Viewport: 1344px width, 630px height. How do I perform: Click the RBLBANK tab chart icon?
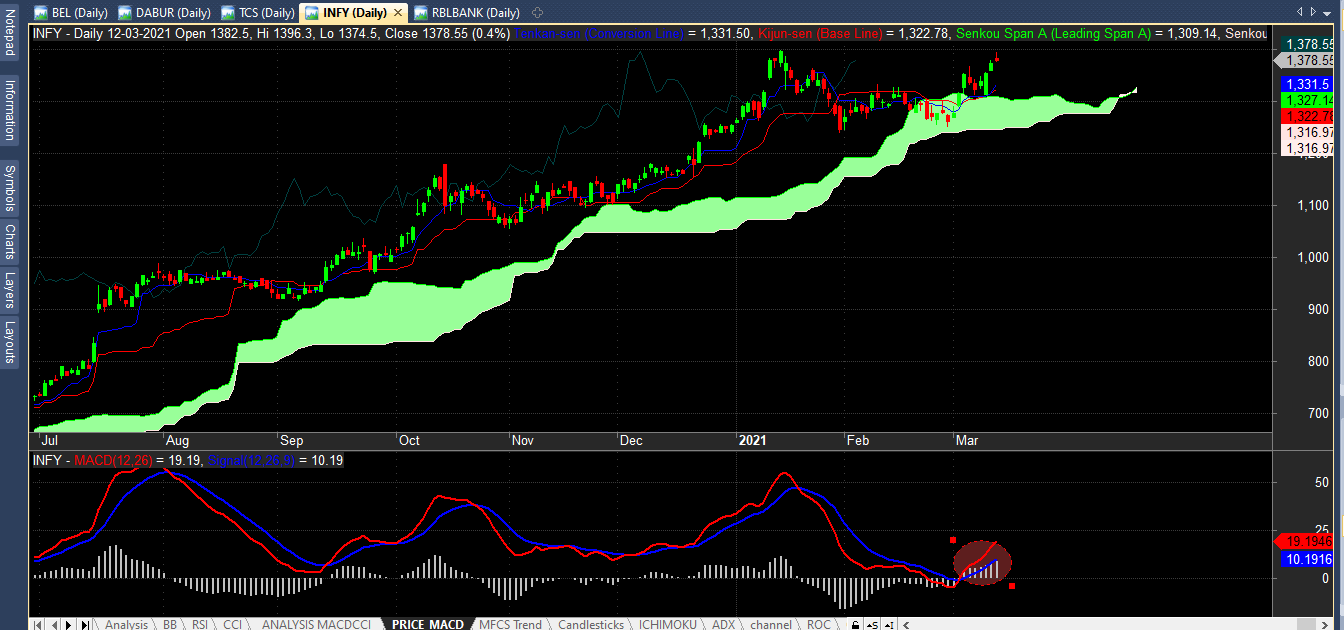(421, 12)
